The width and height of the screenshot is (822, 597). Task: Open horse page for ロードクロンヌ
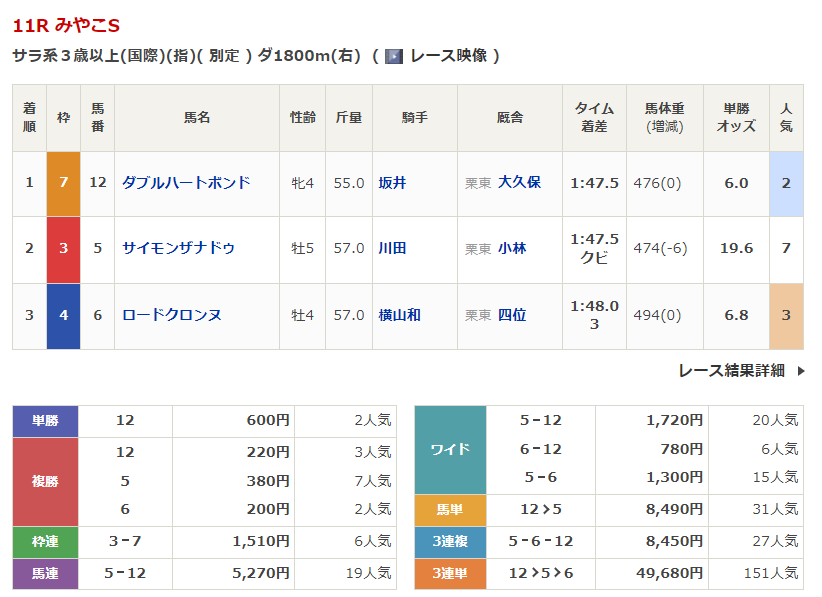click(x=171, y=315)
